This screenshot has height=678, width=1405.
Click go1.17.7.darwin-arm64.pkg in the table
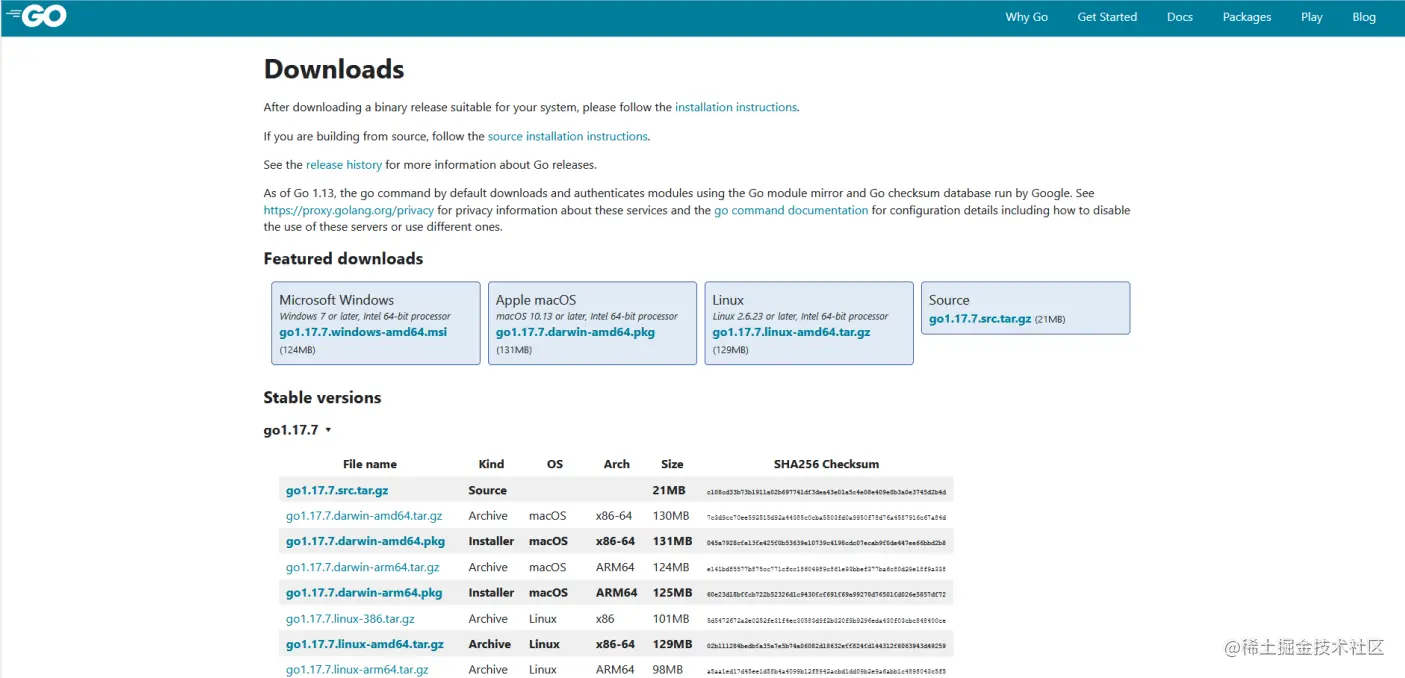point(364,593)
